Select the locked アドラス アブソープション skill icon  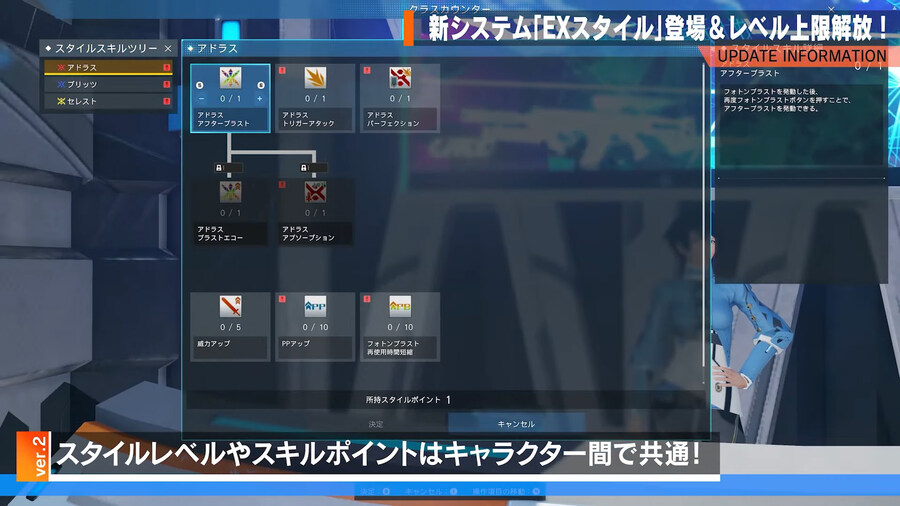click(315, 192)
